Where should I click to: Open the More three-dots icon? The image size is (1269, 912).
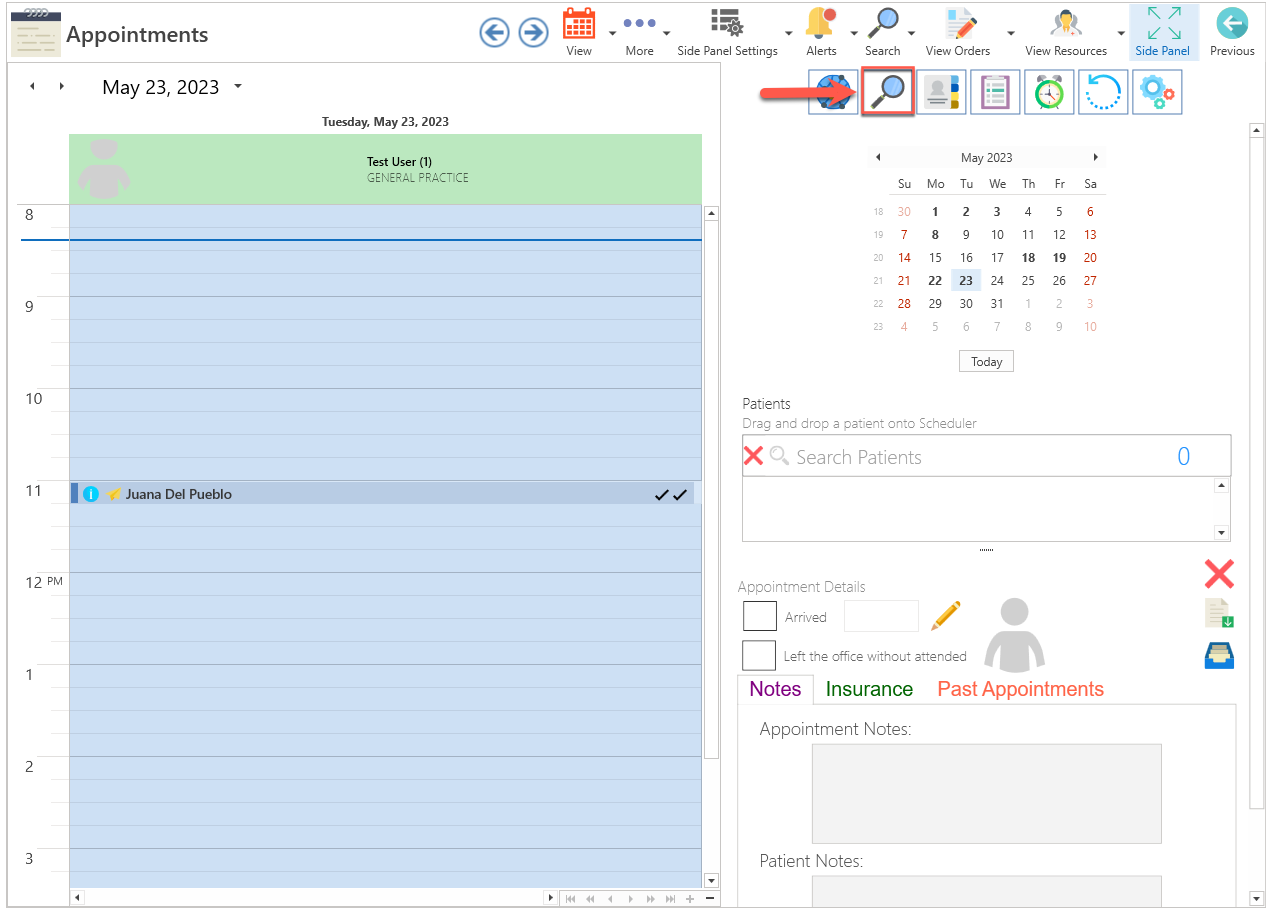click(639, 24)
